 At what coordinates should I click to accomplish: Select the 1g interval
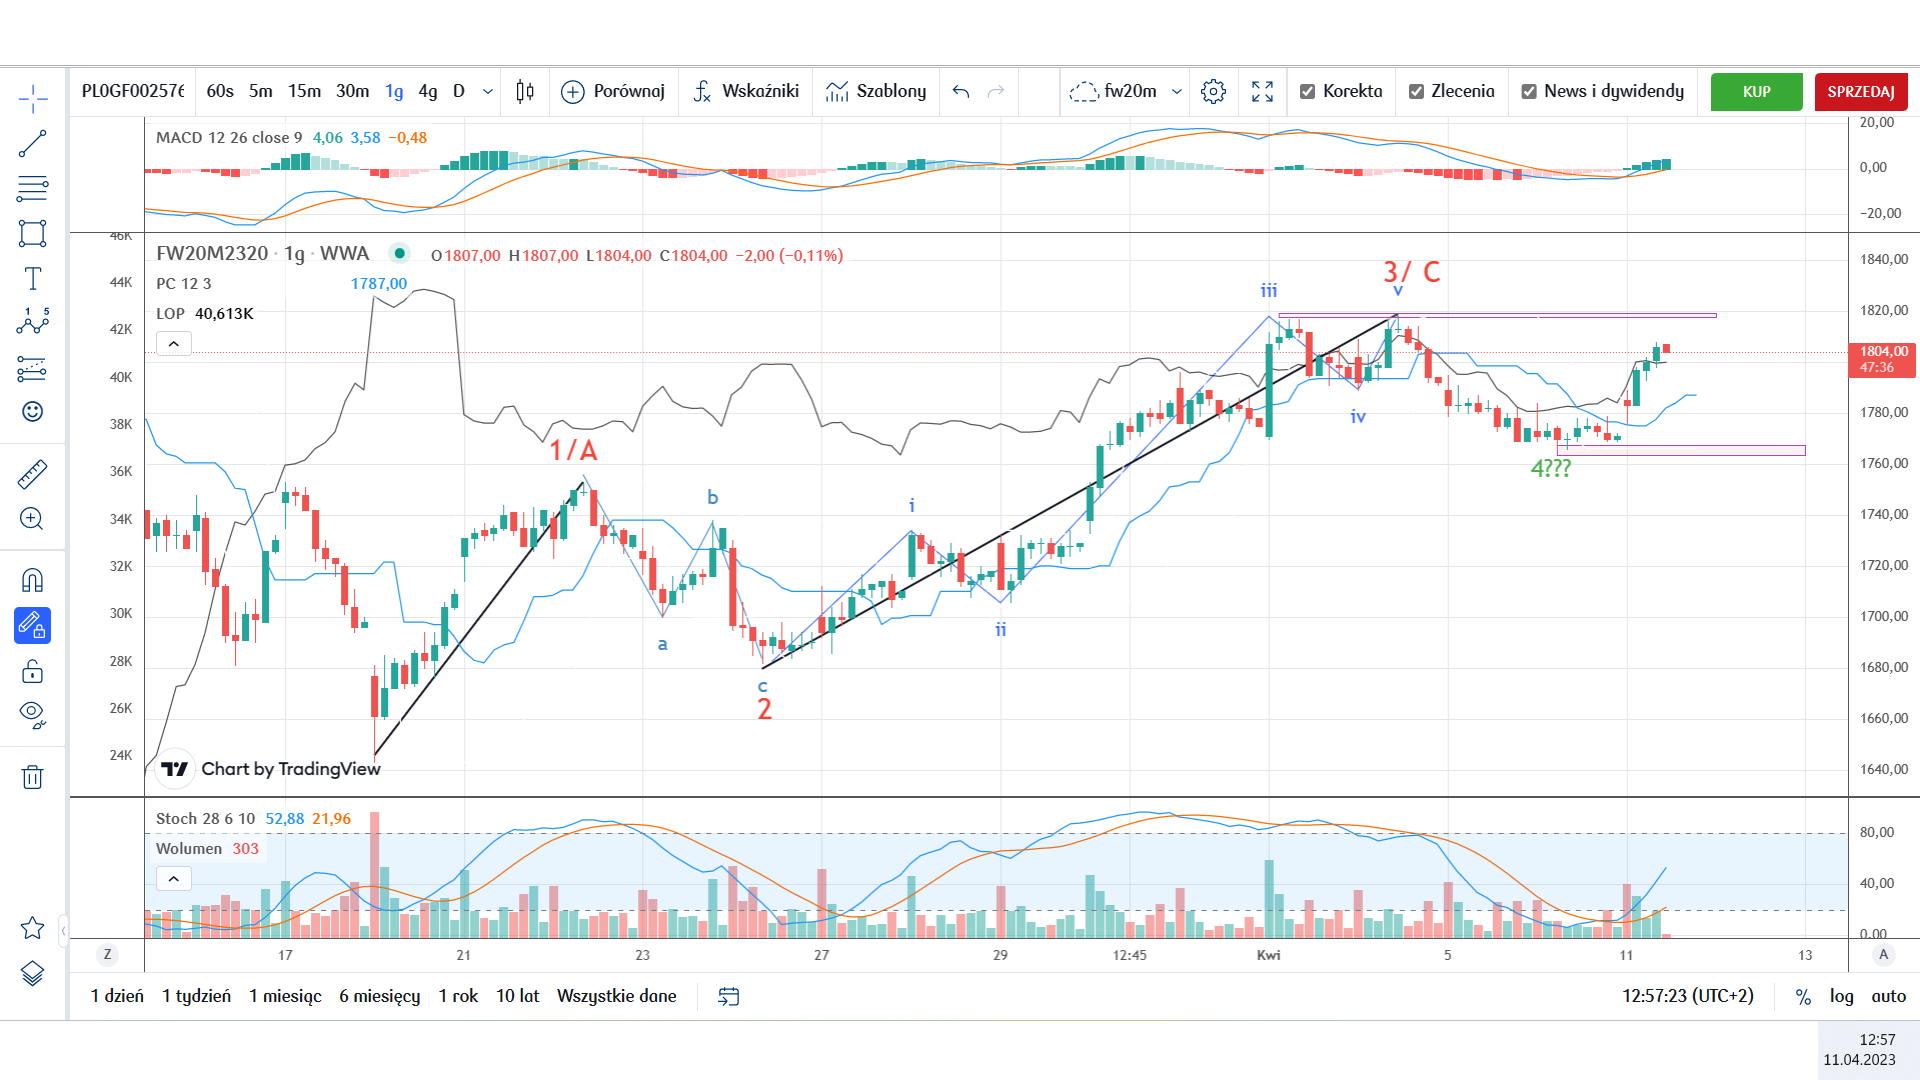pyautogui.click(x=395, y=91)
